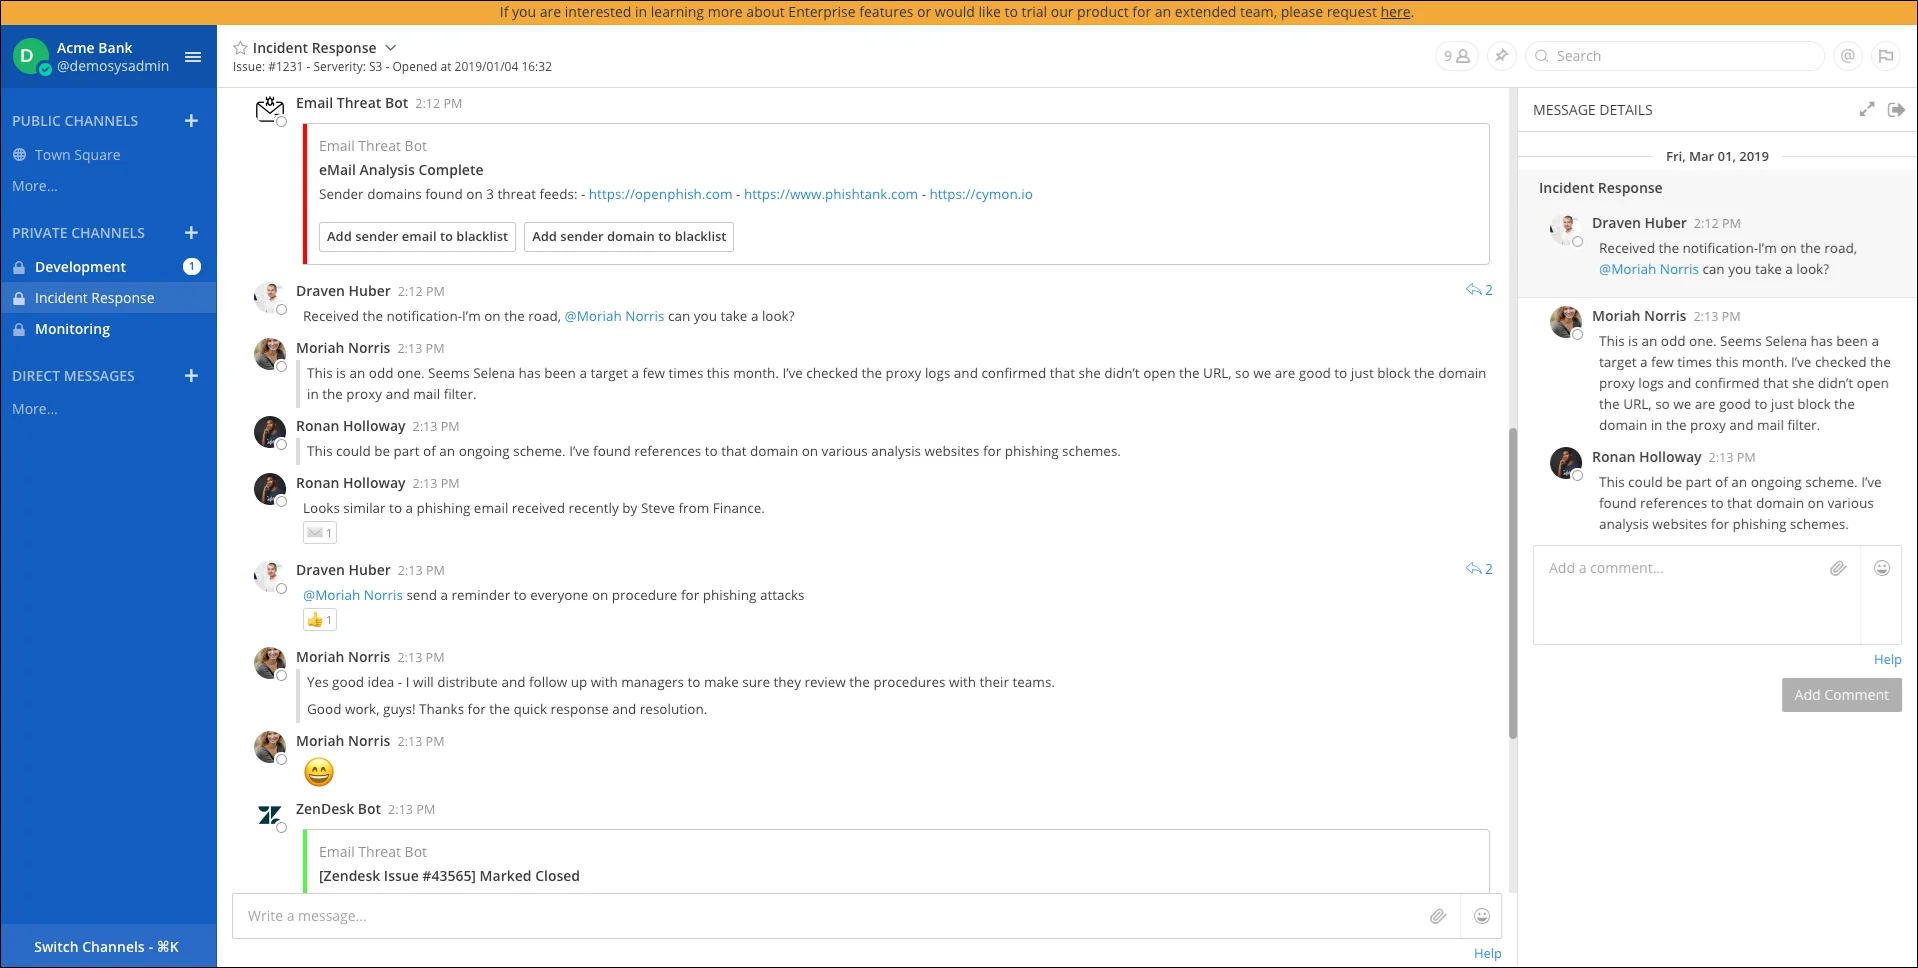The width and height of the screenshot is (1918, 968).
Task: Show the channel members list
Action: [x=1456, y=56]
